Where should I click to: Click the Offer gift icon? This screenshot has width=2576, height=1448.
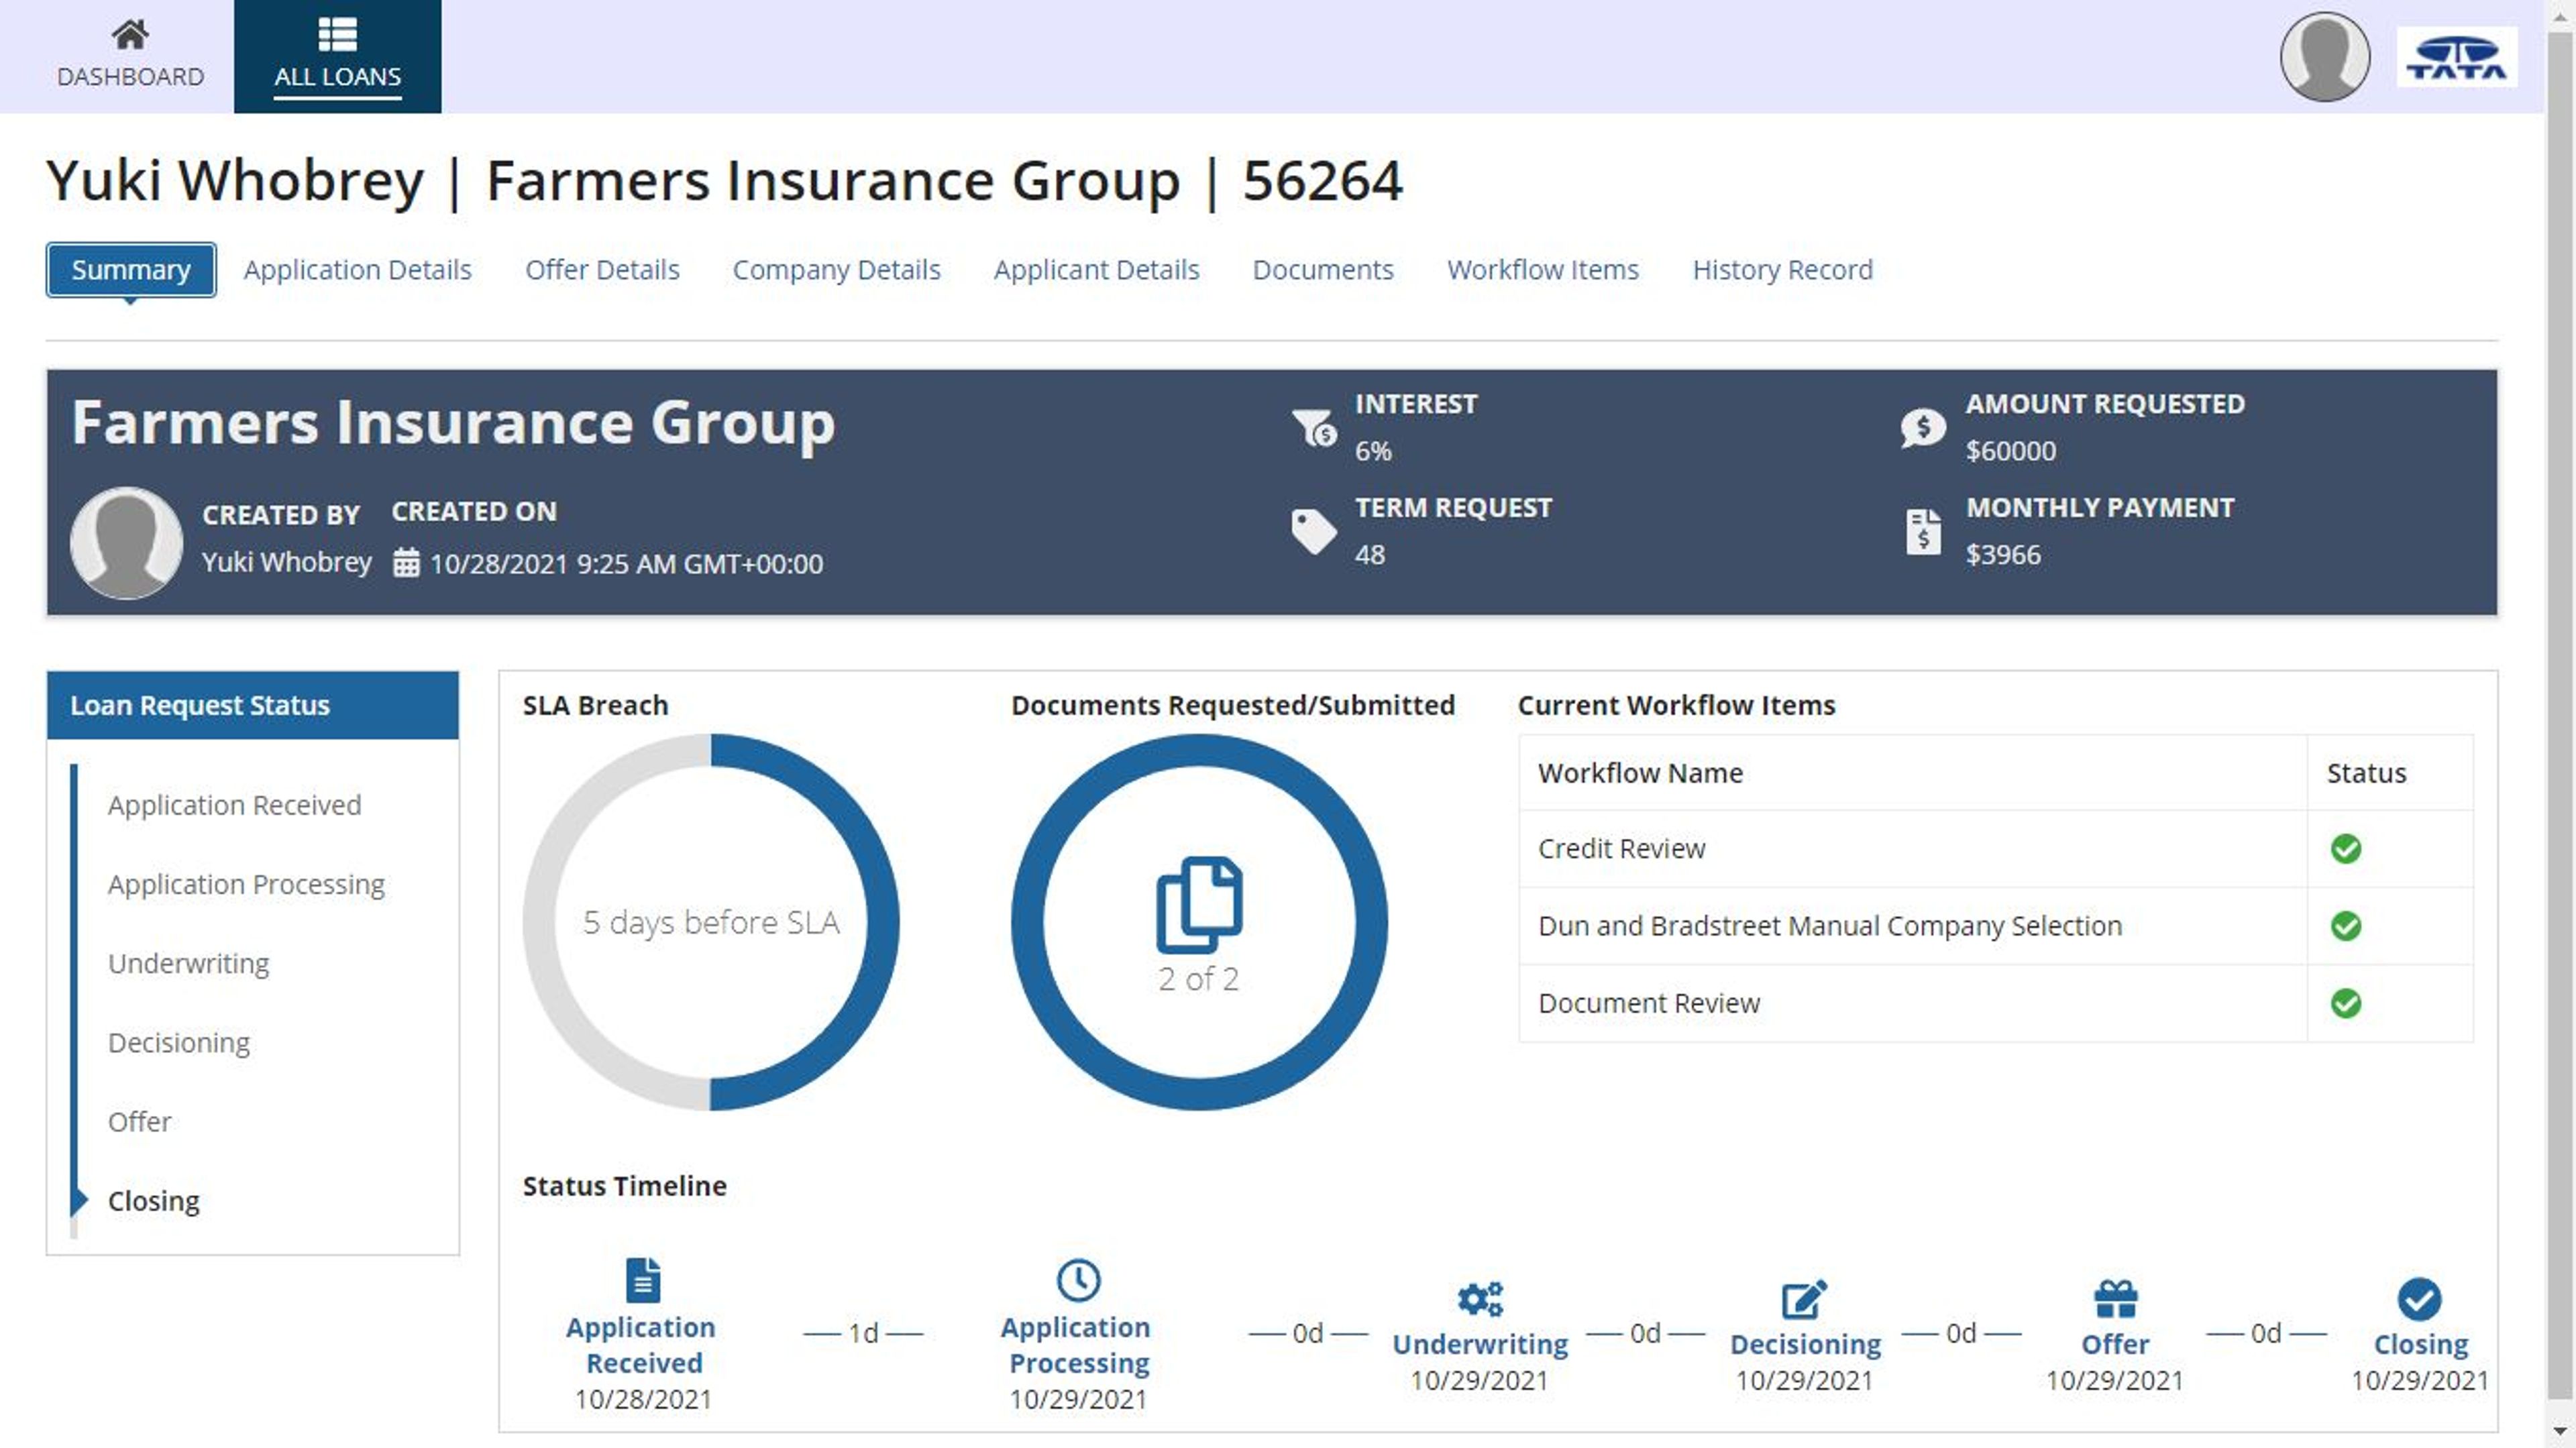click(x=2115, y=1299)
